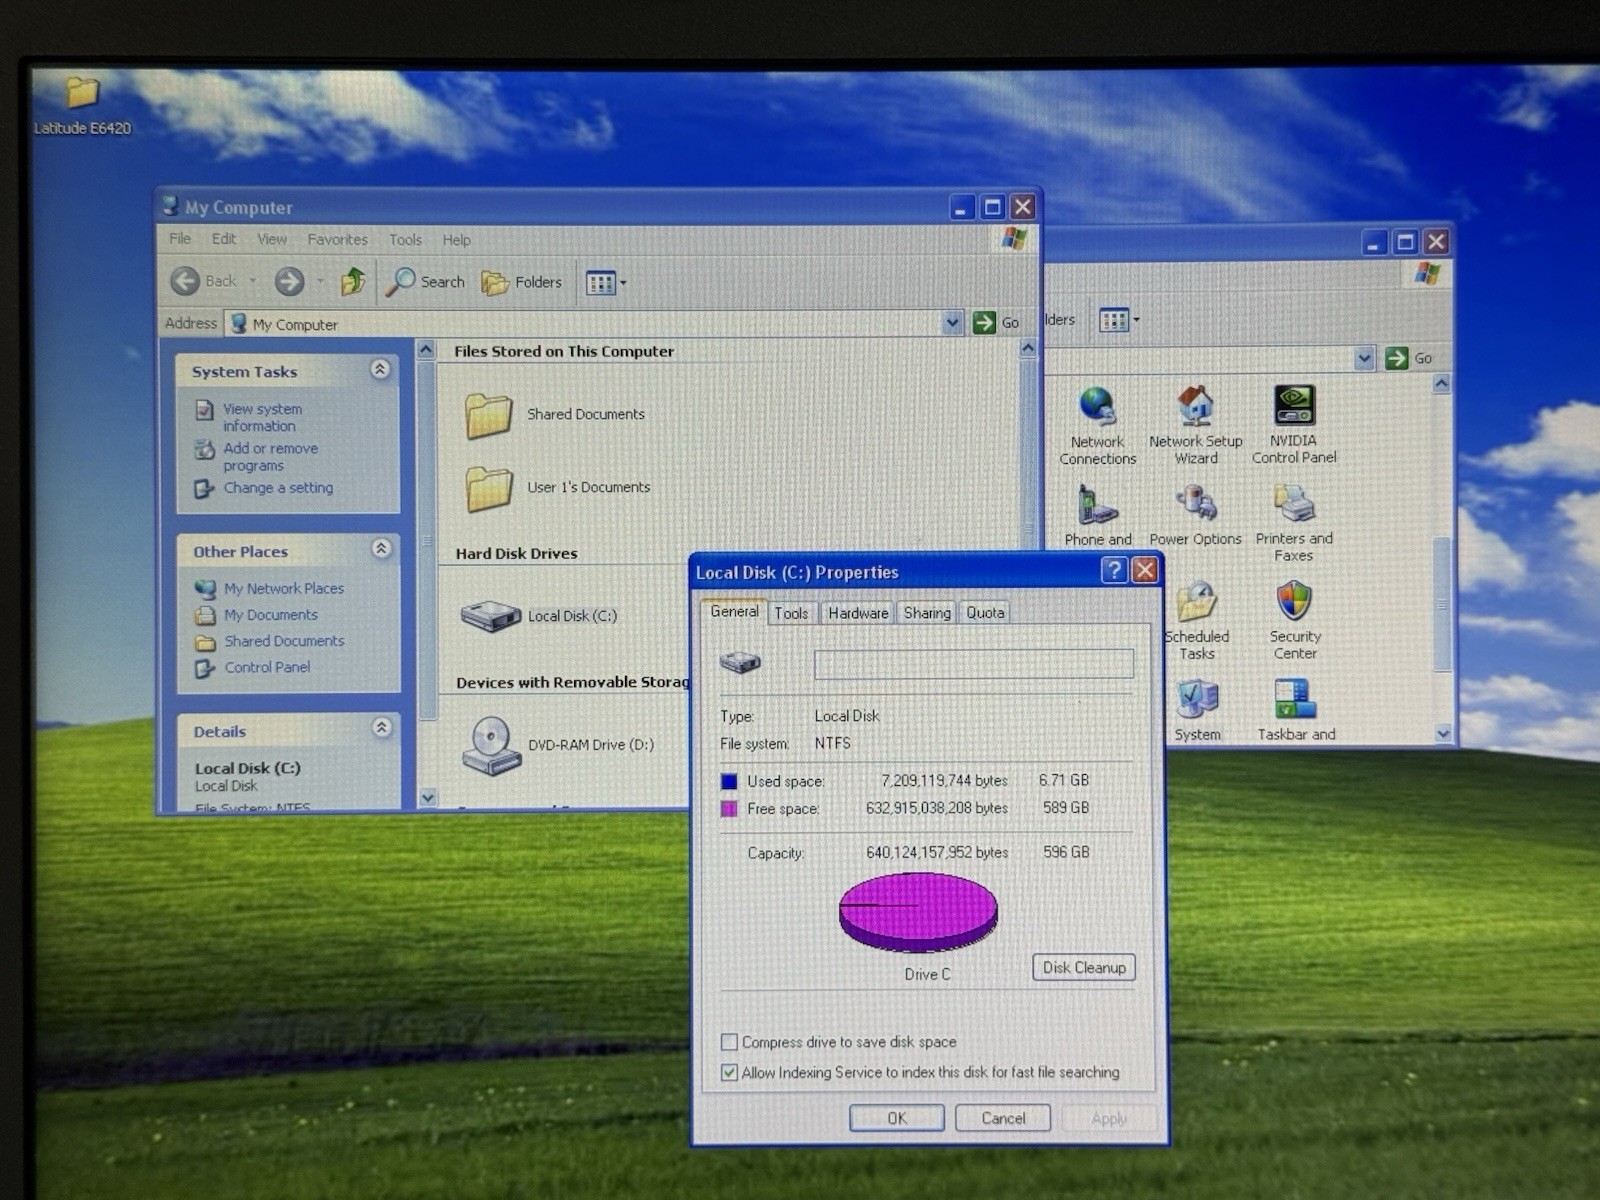Click the Disk Cleanup button
The image size is (1600, 1200).
[1084, 967]
